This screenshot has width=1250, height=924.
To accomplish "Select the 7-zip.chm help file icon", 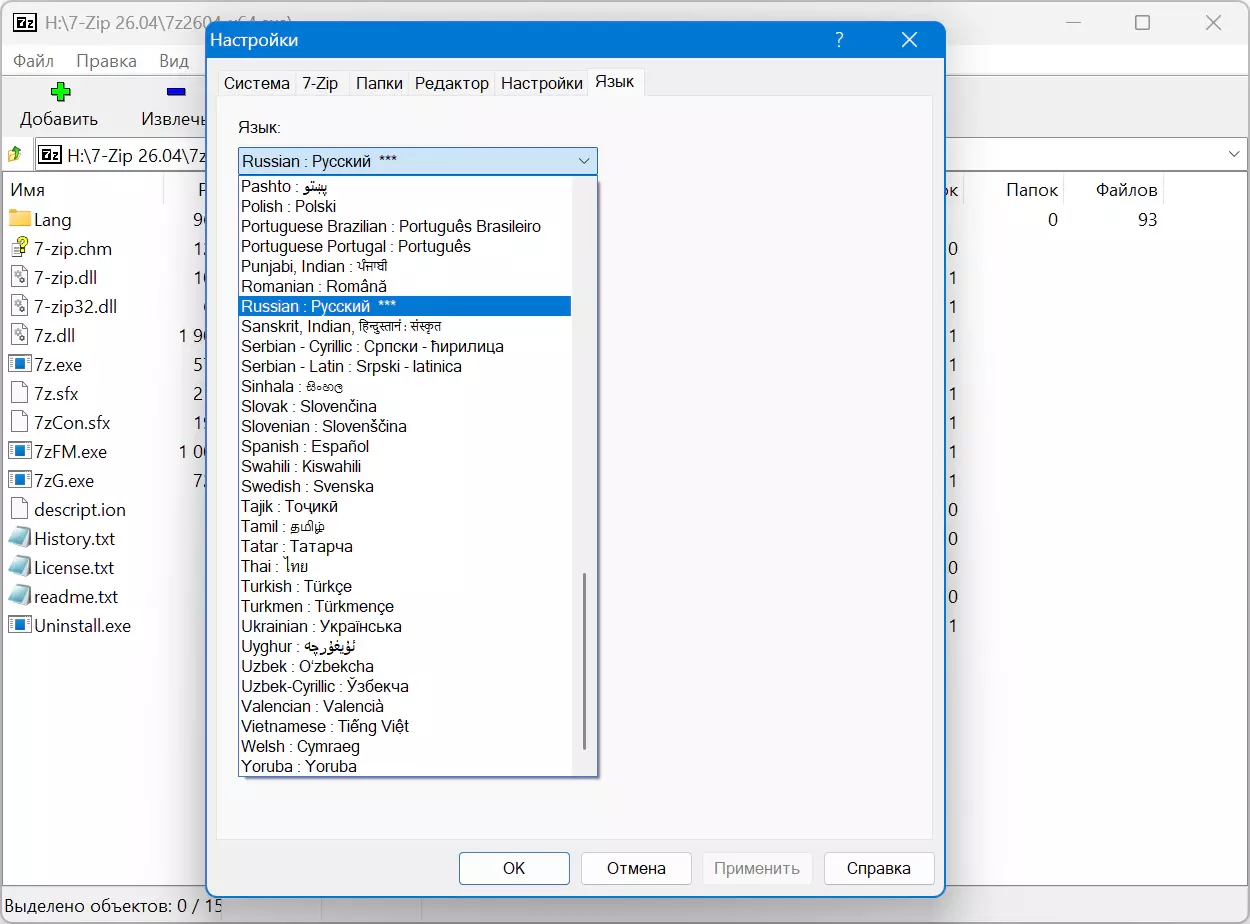I will point(20,248).
